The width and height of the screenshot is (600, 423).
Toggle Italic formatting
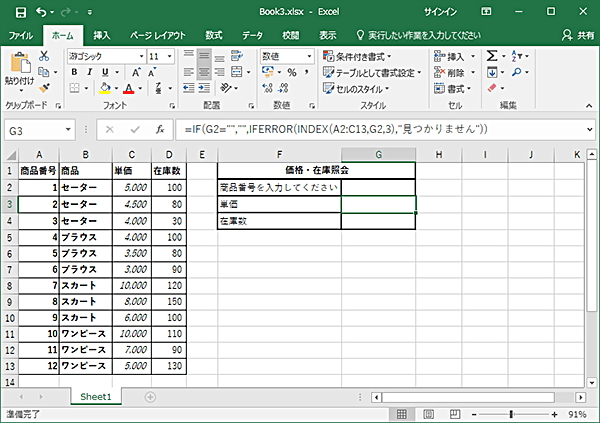[x=89, y=73]
